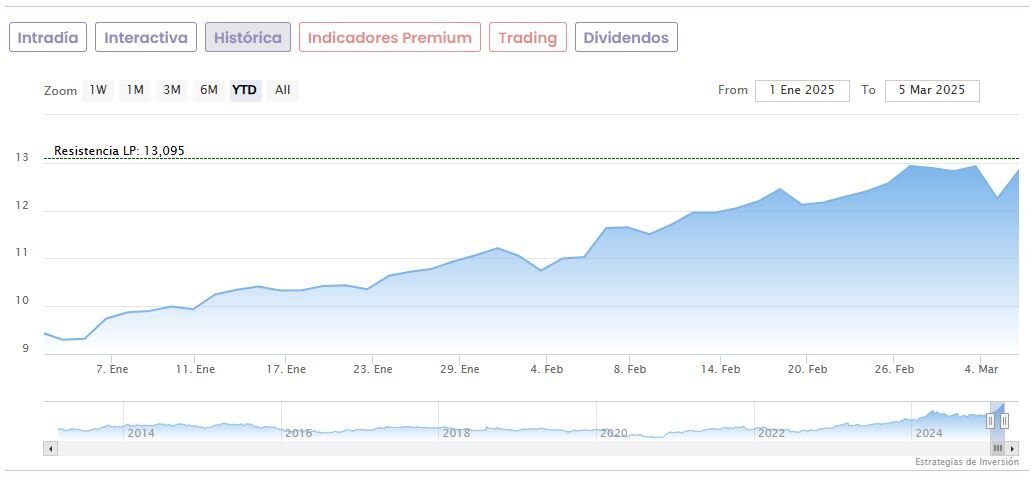Go to the Trading tab
This screenshot has width=1034, height=480.
(x=527, y=38)
